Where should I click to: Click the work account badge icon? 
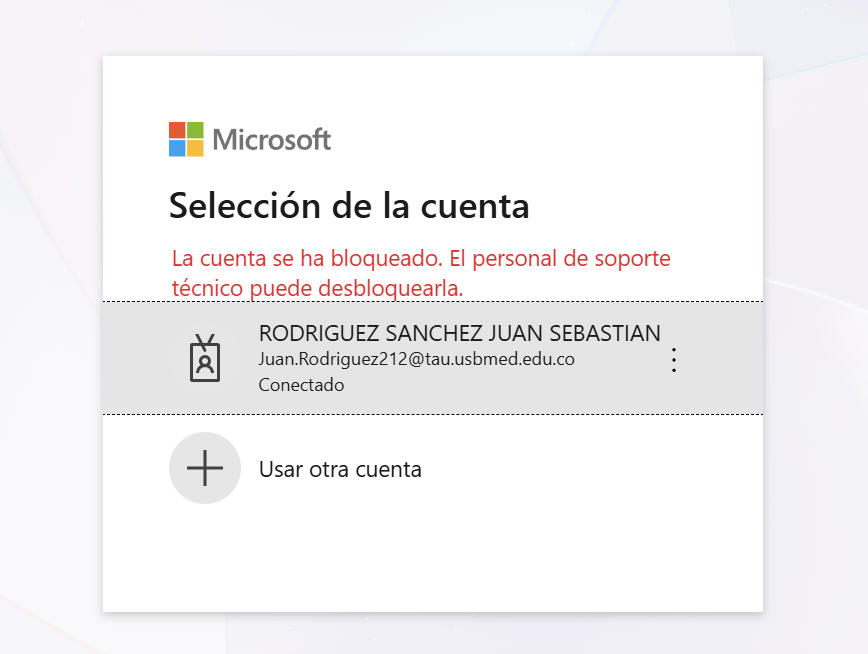click(x=205, y=358)
